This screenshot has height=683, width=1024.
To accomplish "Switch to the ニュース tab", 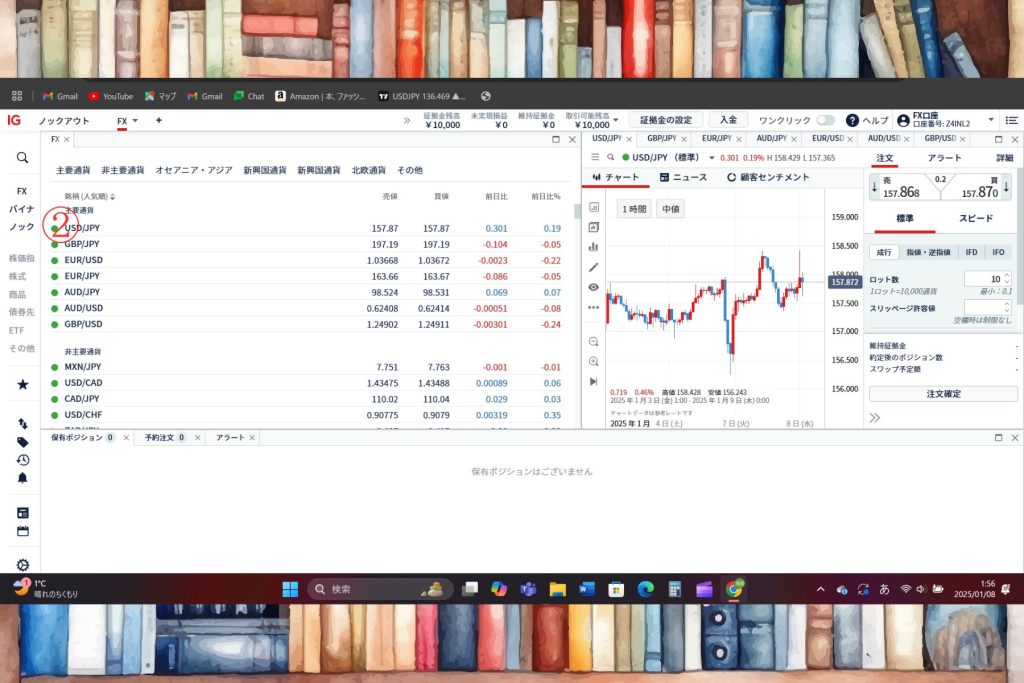I will (683, 177).
